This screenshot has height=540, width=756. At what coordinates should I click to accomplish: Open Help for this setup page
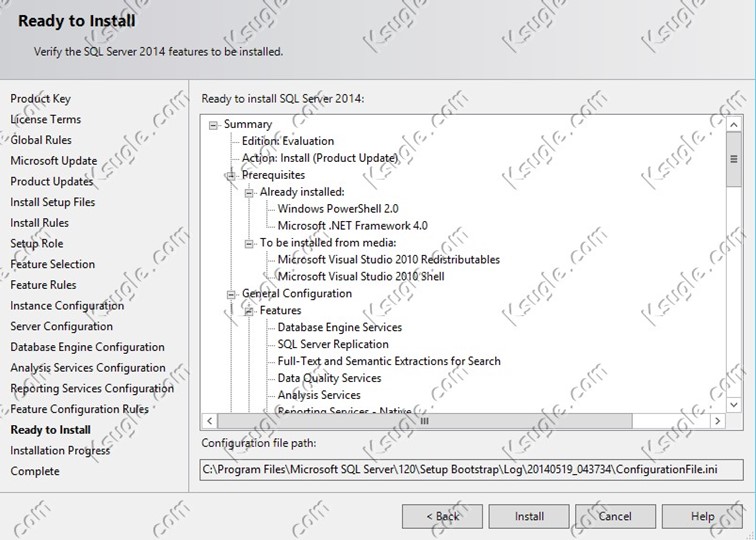(702, 516)
